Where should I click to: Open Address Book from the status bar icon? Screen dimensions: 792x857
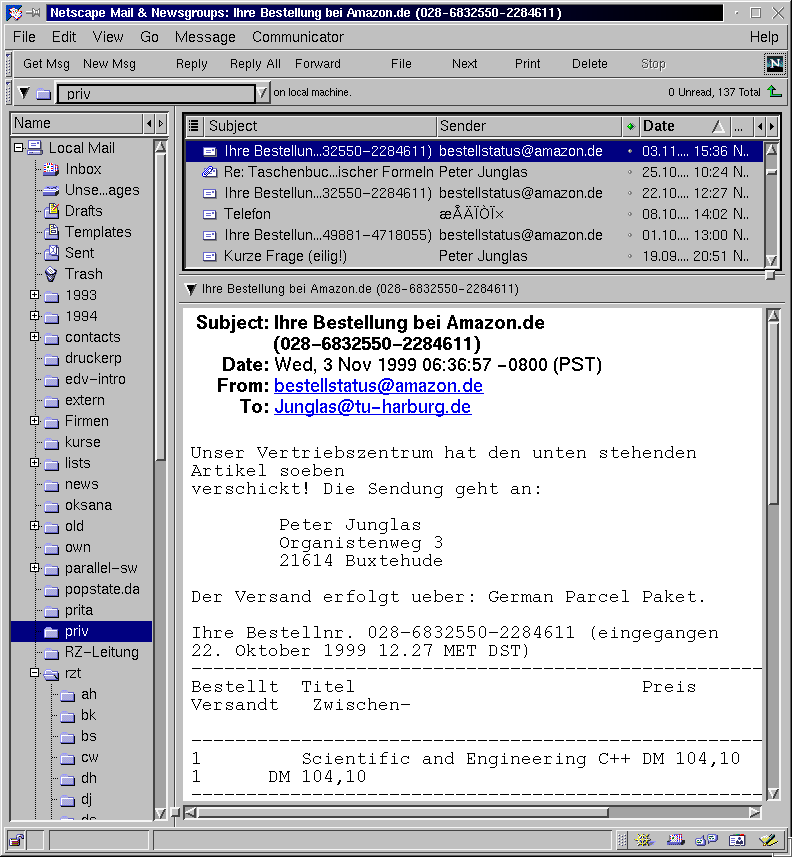click(737, 840)
